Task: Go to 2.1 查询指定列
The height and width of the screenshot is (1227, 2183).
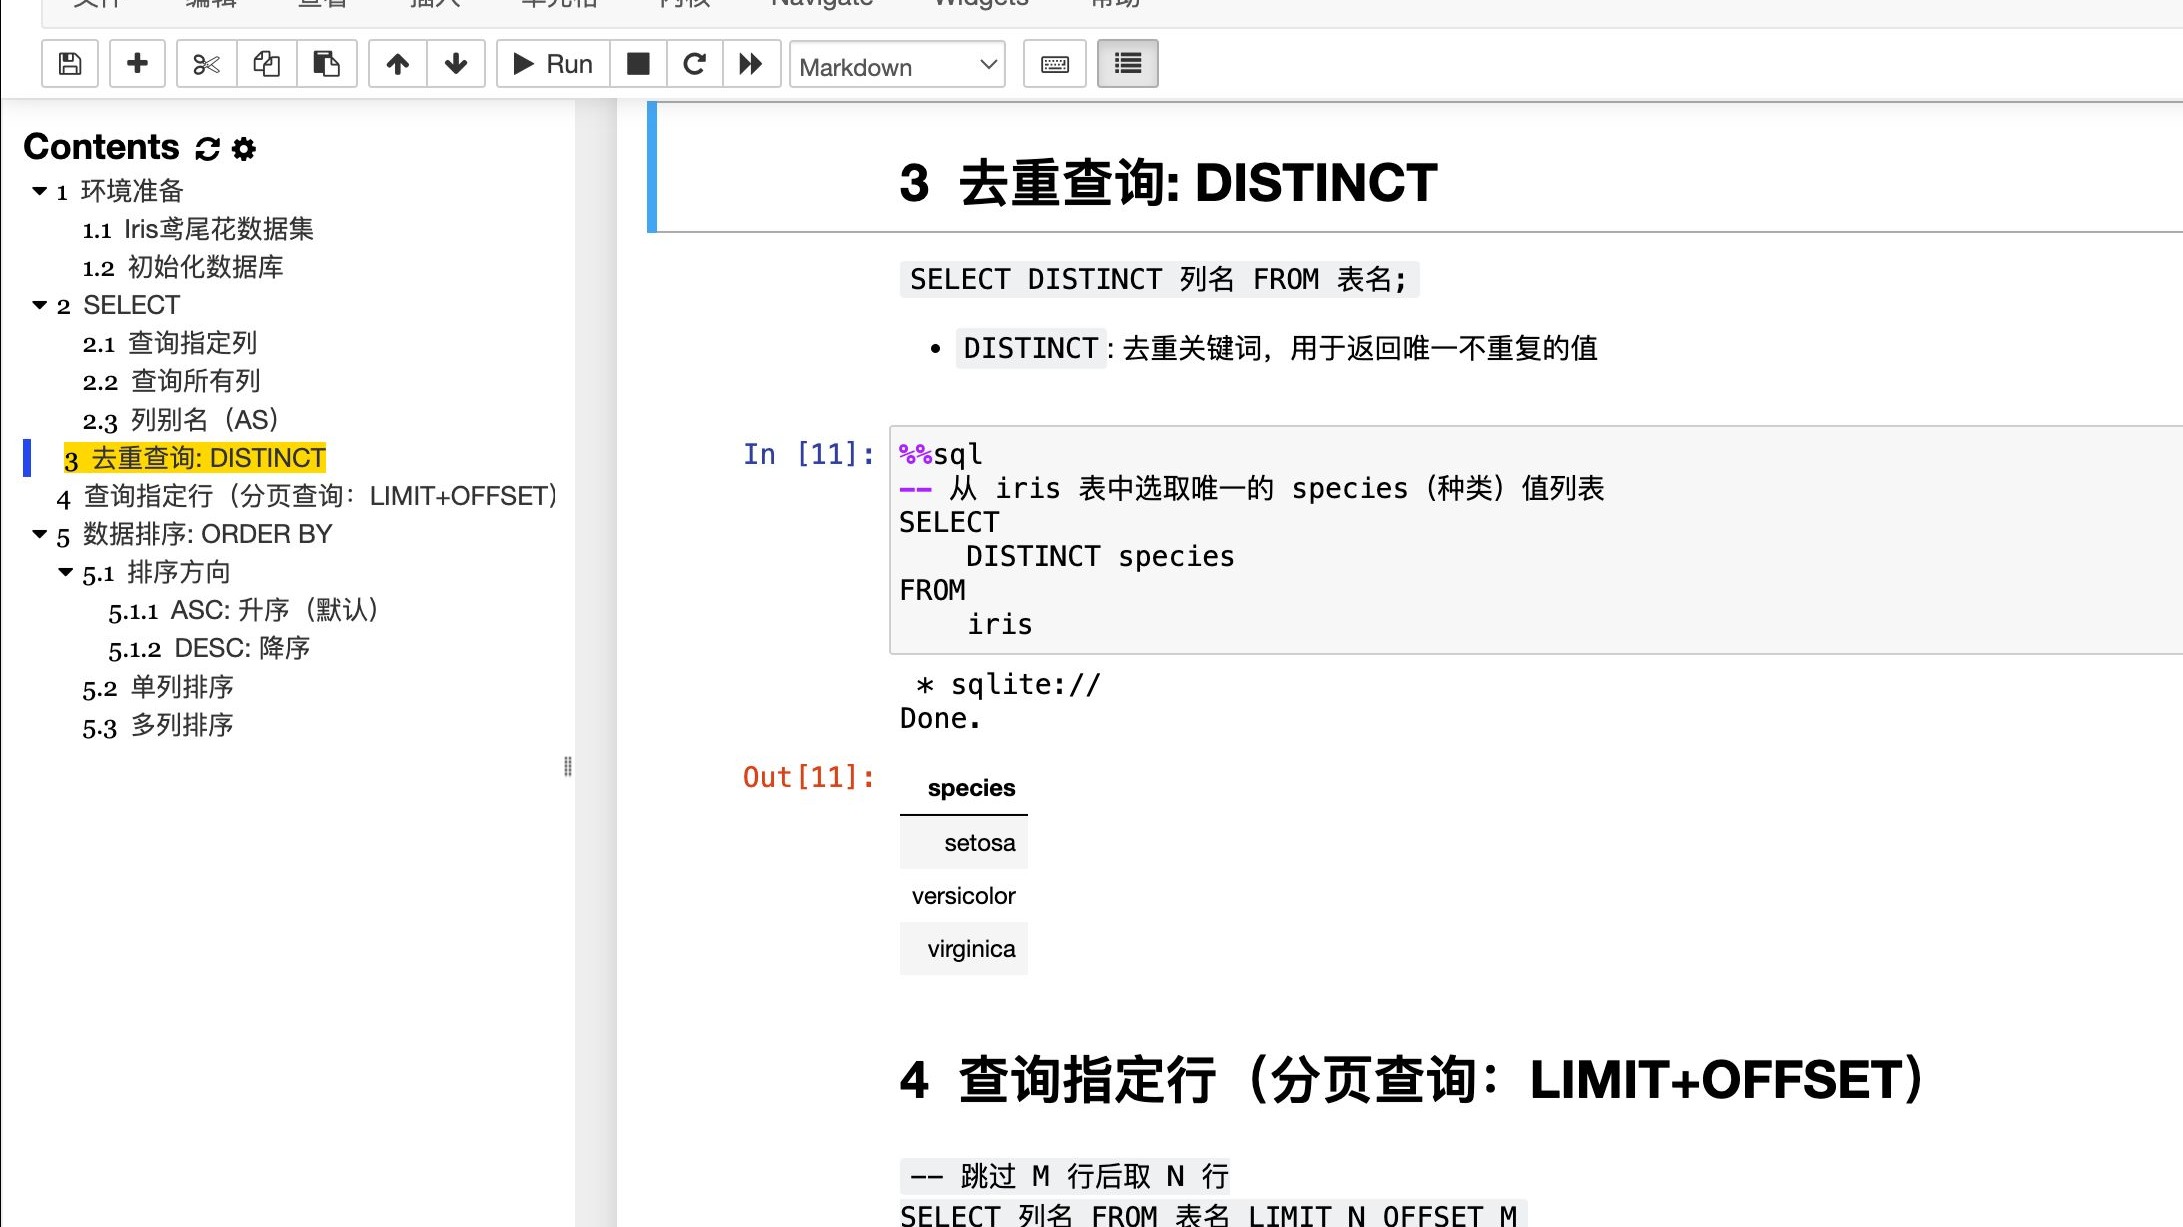Action: (170, 343)
